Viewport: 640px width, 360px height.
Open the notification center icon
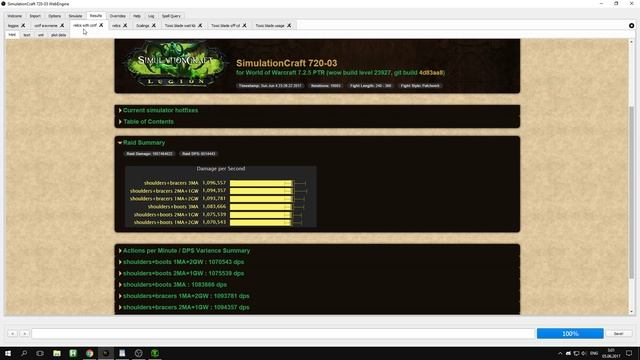(629, 353)
